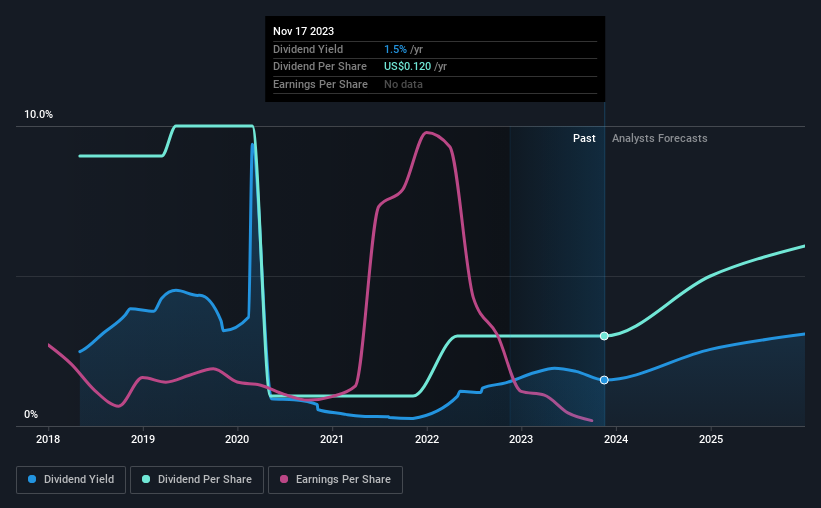Click the US$0.120 dividend per share value
This screenshot has width=821, height=508.
(x=407, y=67)
